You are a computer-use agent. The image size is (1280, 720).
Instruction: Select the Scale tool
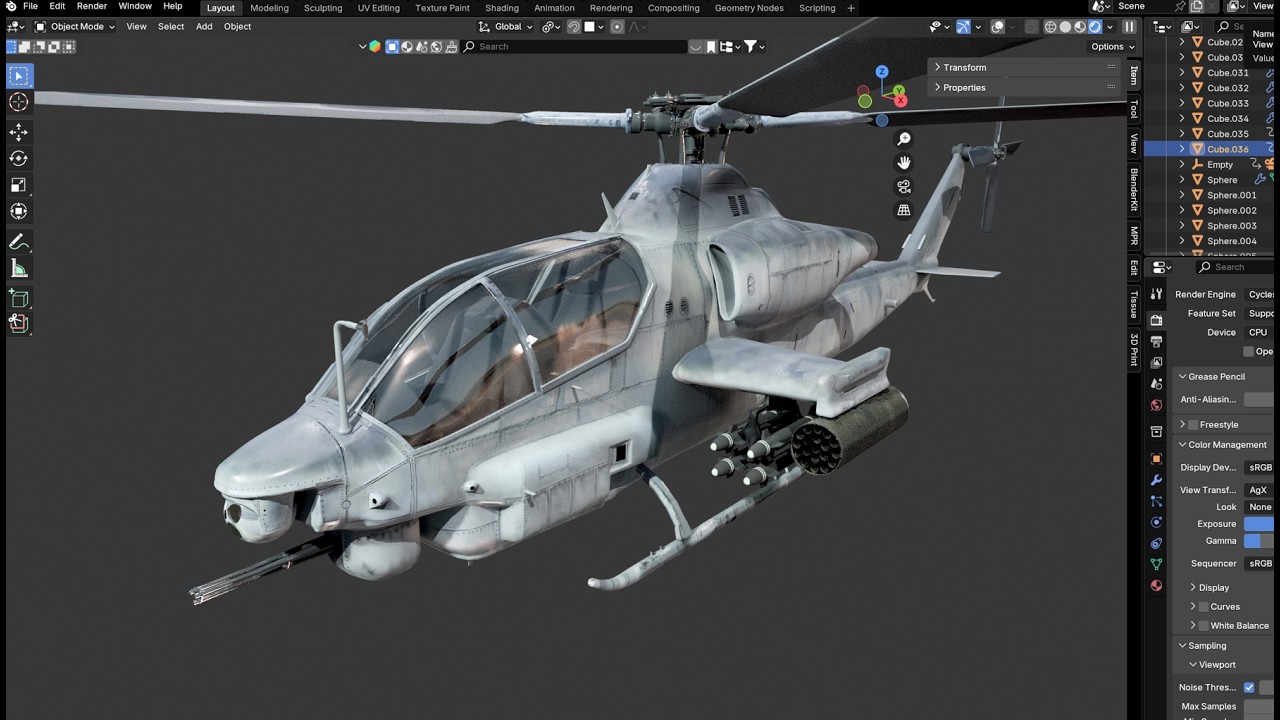click(x=18, y=185)
